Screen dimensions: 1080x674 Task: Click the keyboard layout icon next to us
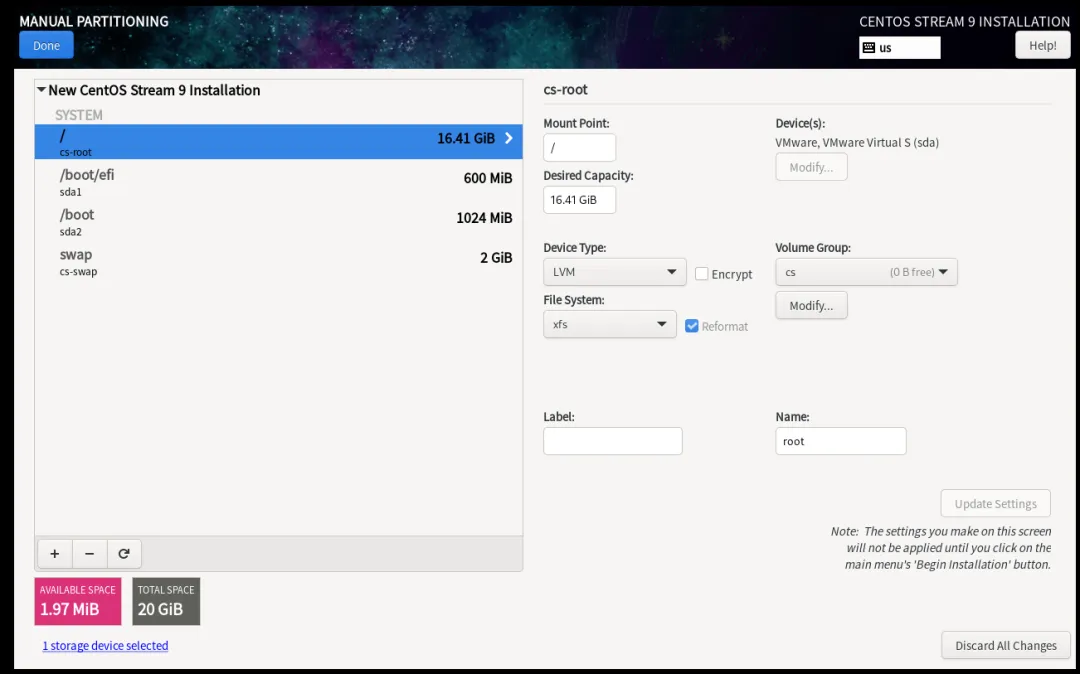(x=869, y=48)
